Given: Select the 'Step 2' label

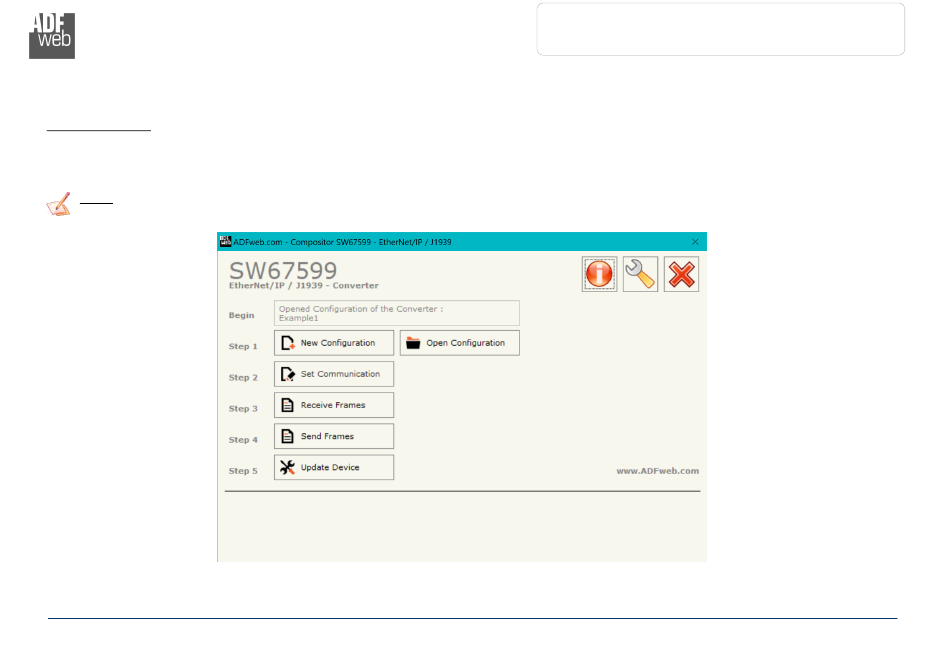Looking at the screenshot, I should (243, 377).
